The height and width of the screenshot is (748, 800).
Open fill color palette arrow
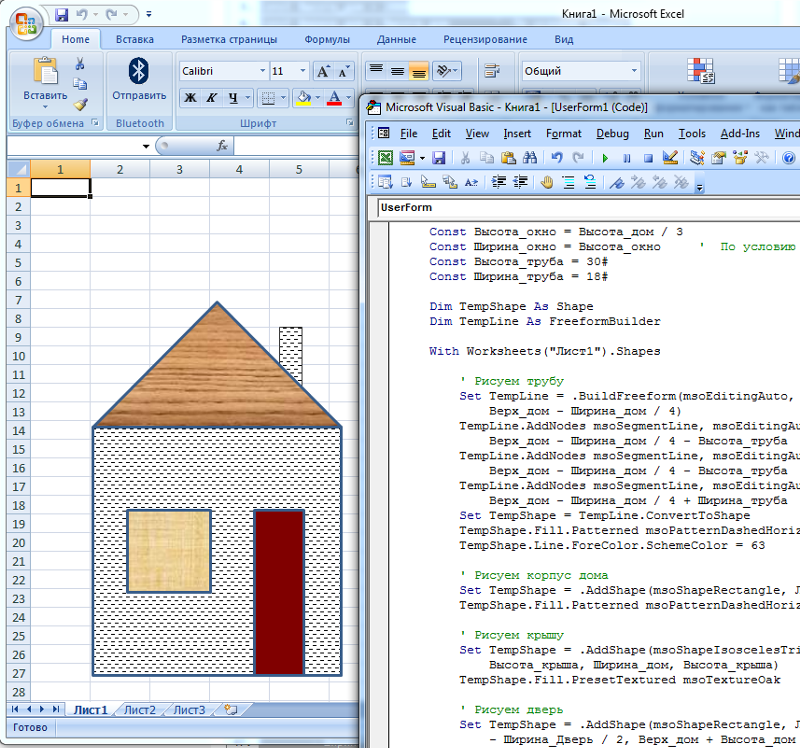point(318,97)
